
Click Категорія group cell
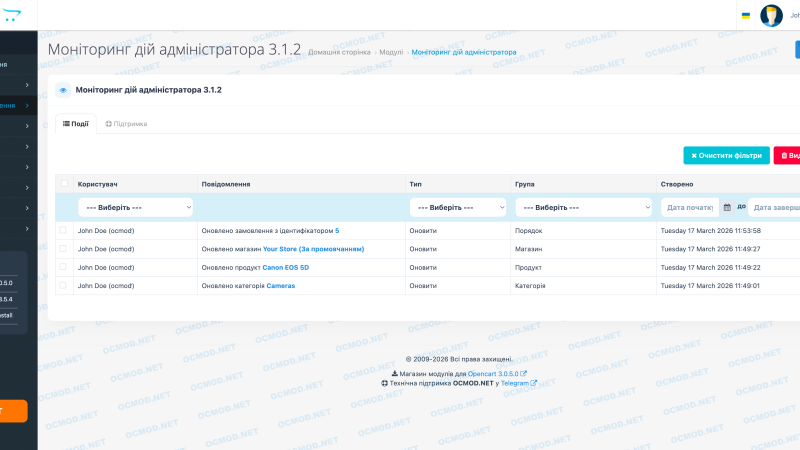click(530, 286)
